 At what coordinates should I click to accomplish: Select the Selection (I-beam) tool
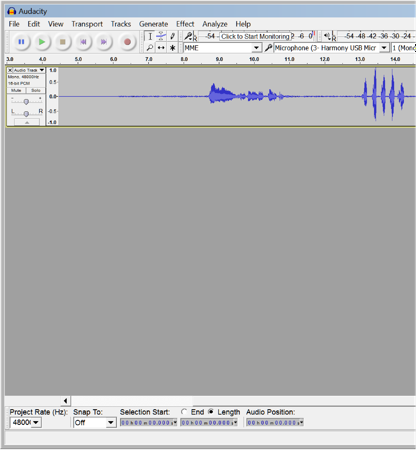tap(150, 36)
